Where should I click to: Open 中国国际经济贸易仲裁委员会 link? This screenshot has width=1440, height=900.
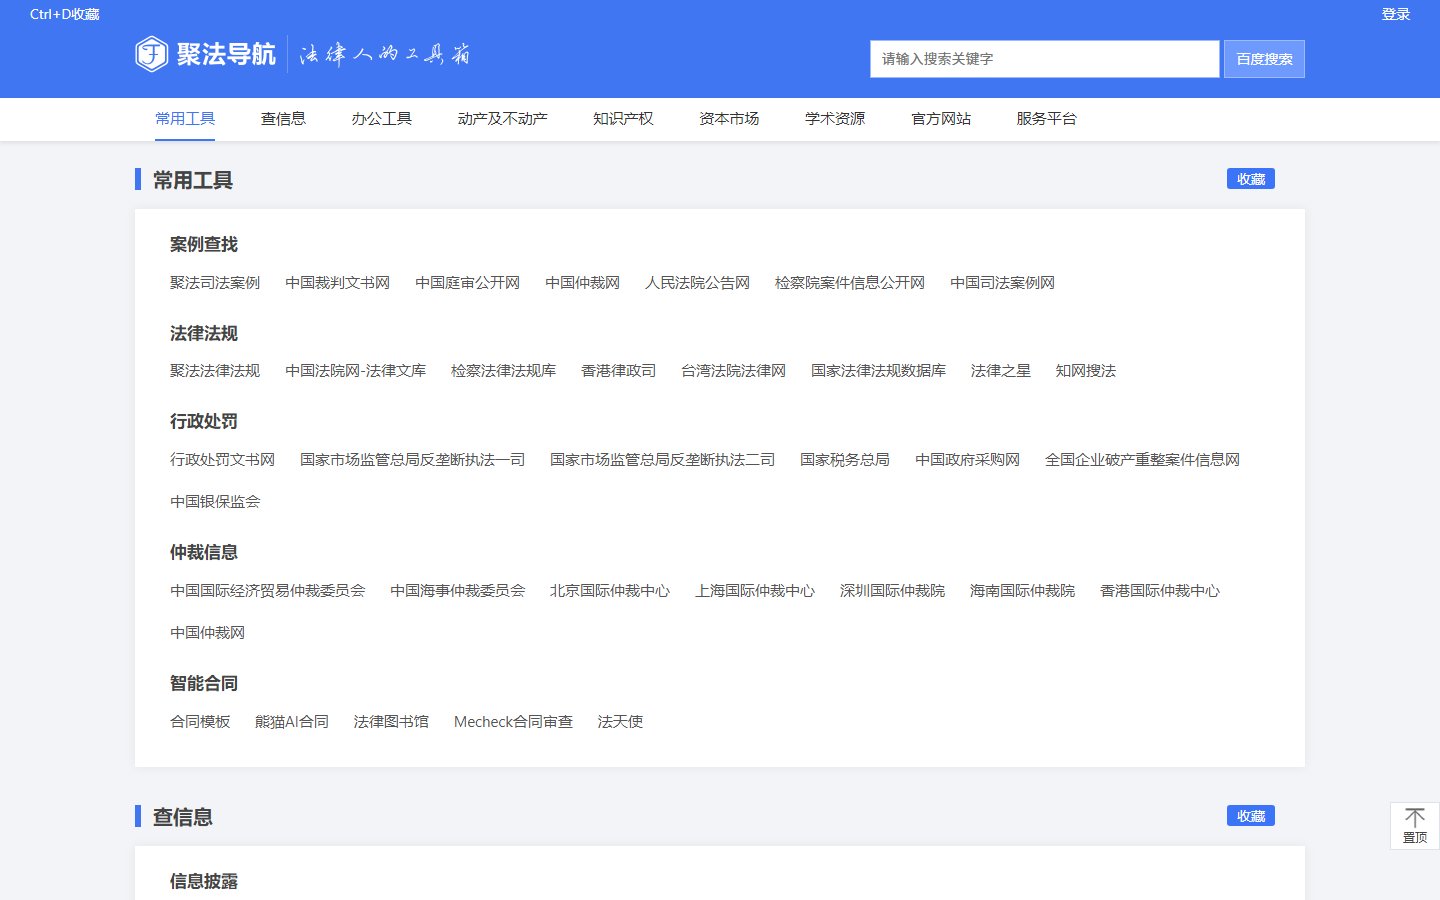tap(267, 591)
